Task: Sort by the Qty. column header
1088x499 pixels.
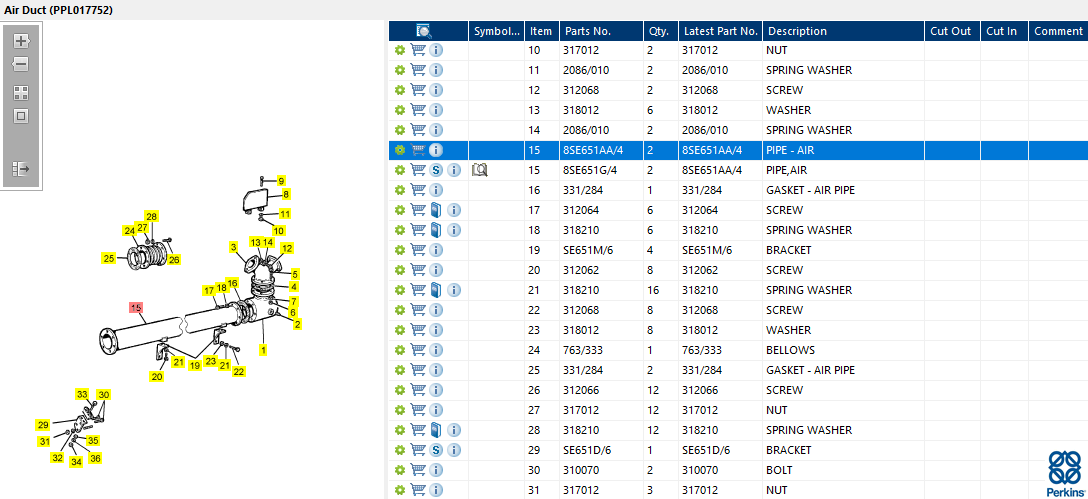Action: coord(661,31)
